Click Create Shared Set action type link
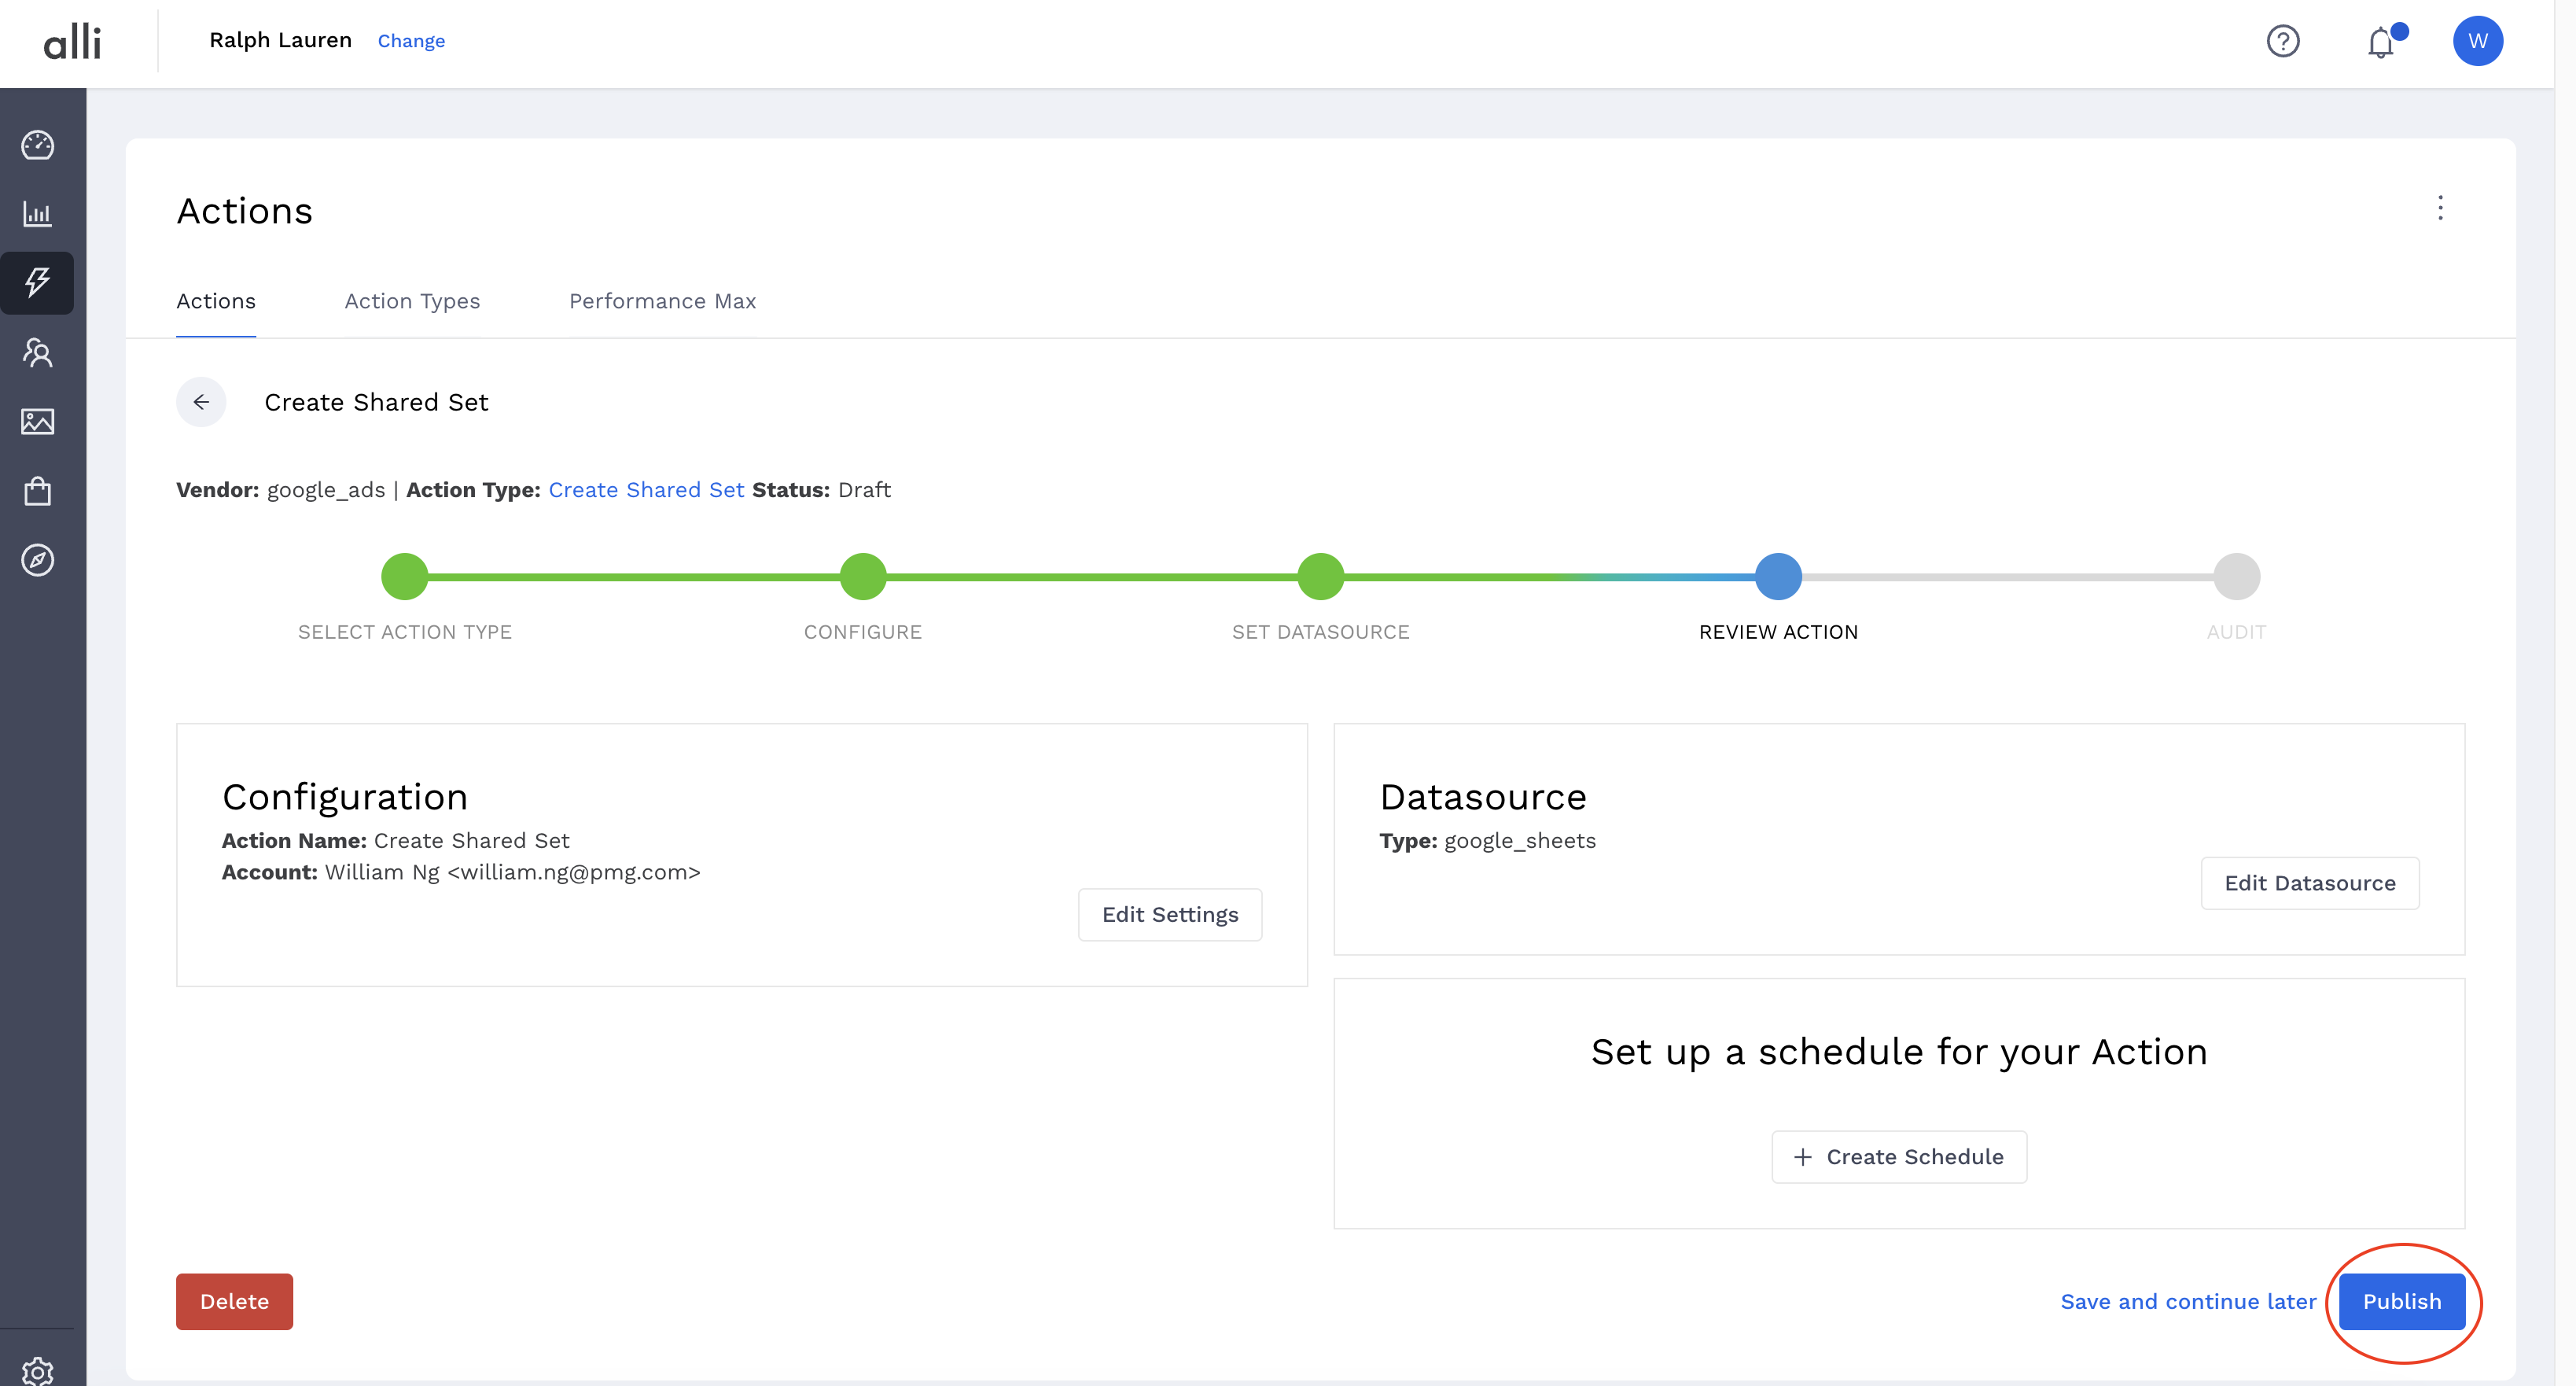Screen dimensions: 2576x1386 (x=645, y=490)
